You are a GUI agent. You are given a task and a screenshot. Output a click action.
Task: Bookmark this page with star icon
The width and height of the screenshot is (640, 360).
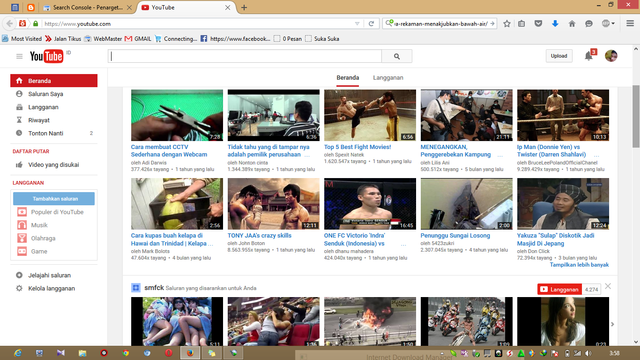507,24
